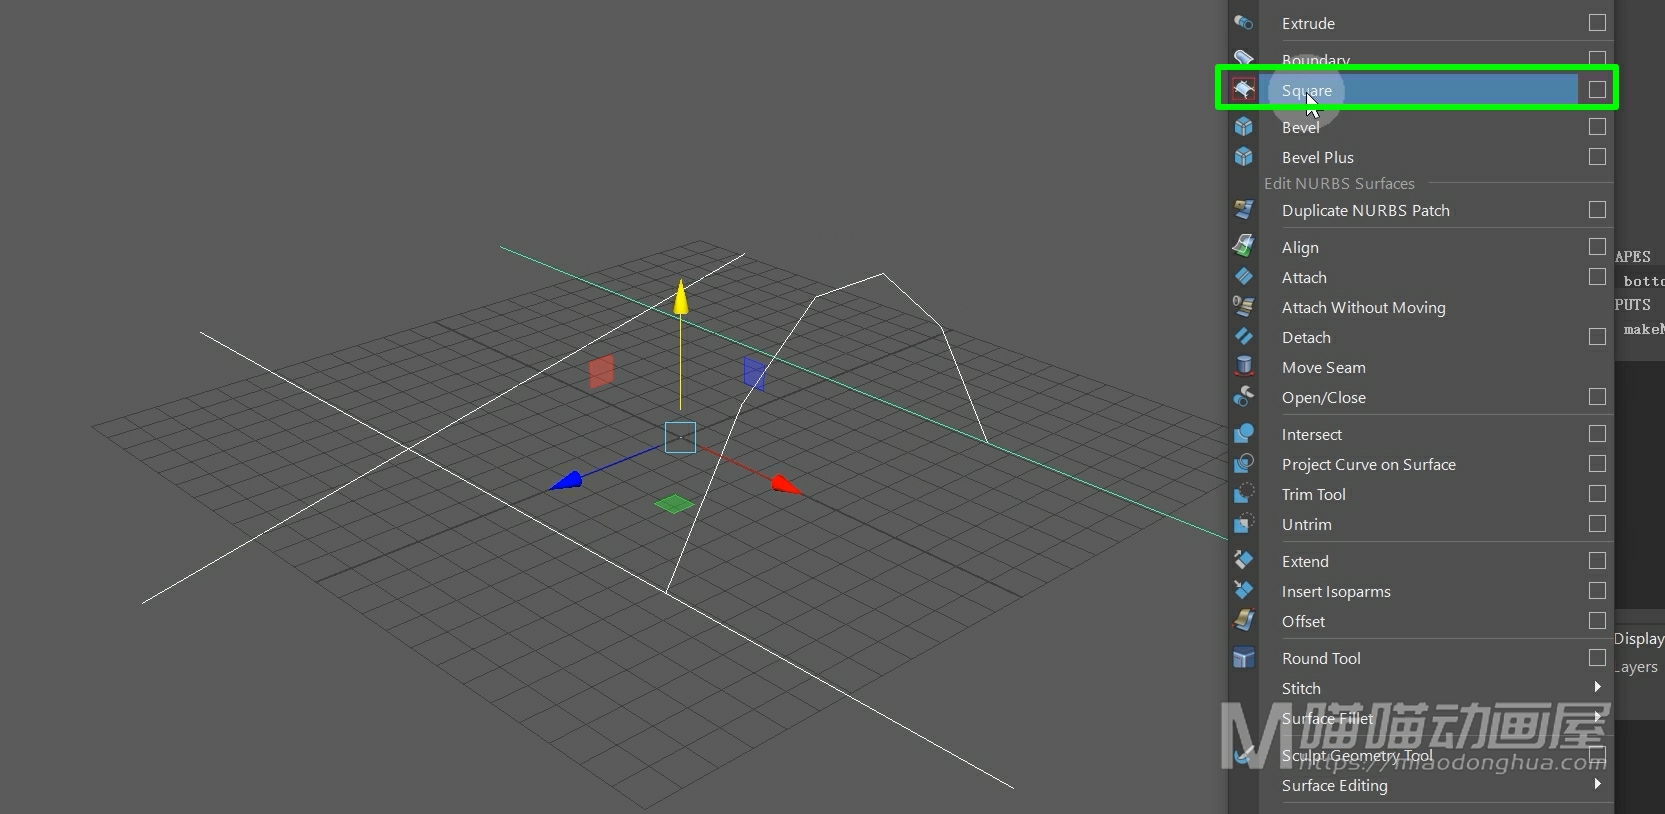Click the Boundary surface icon
1665x814 pixels.
coord(1244,58)
